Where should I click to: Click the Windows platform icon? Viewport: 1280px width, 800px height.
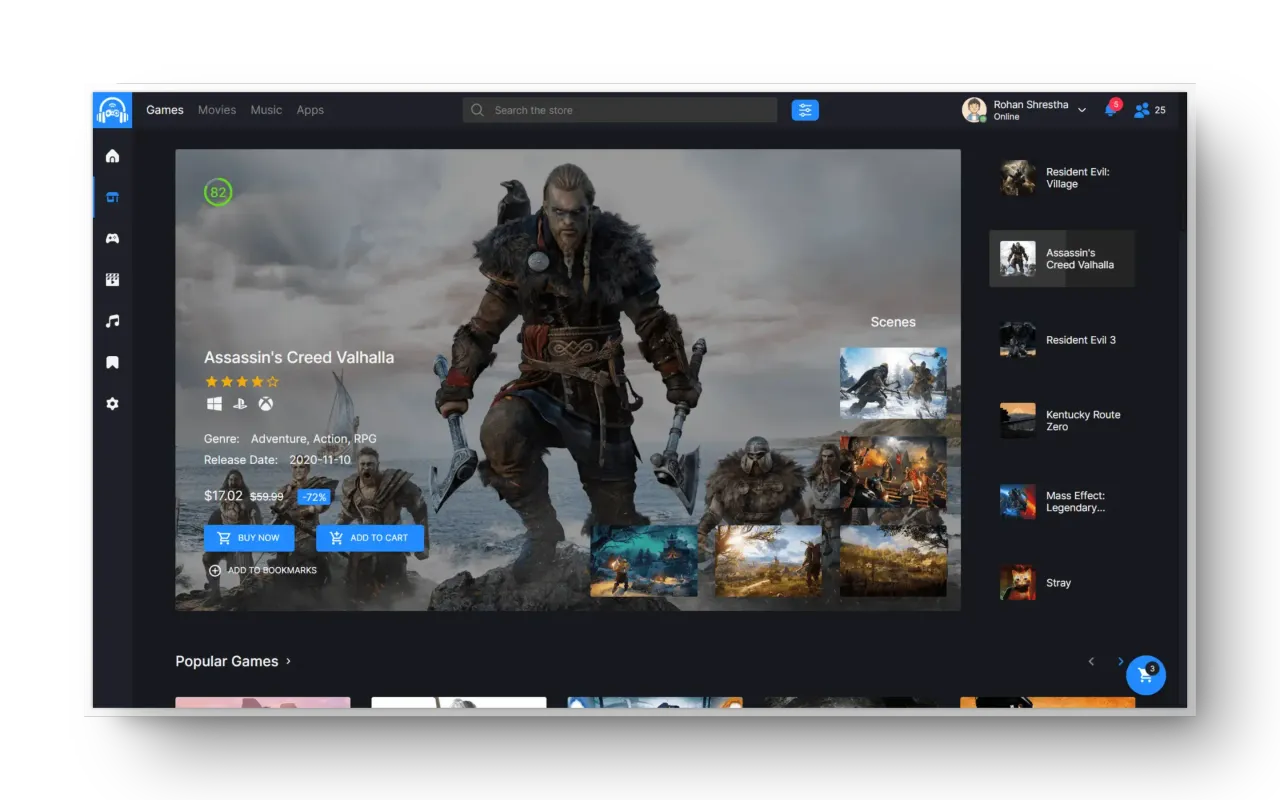point(214,404)
